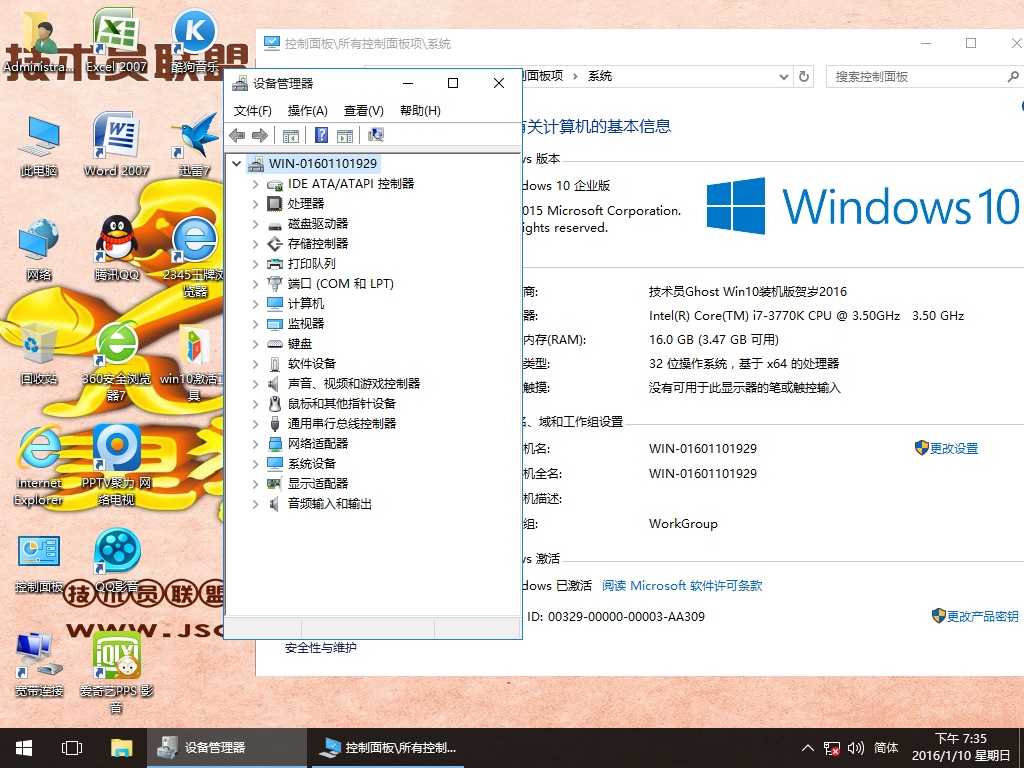Select 音频输入和输出 tree item
Screen dimensions: 1024x768
click(330, 504)
